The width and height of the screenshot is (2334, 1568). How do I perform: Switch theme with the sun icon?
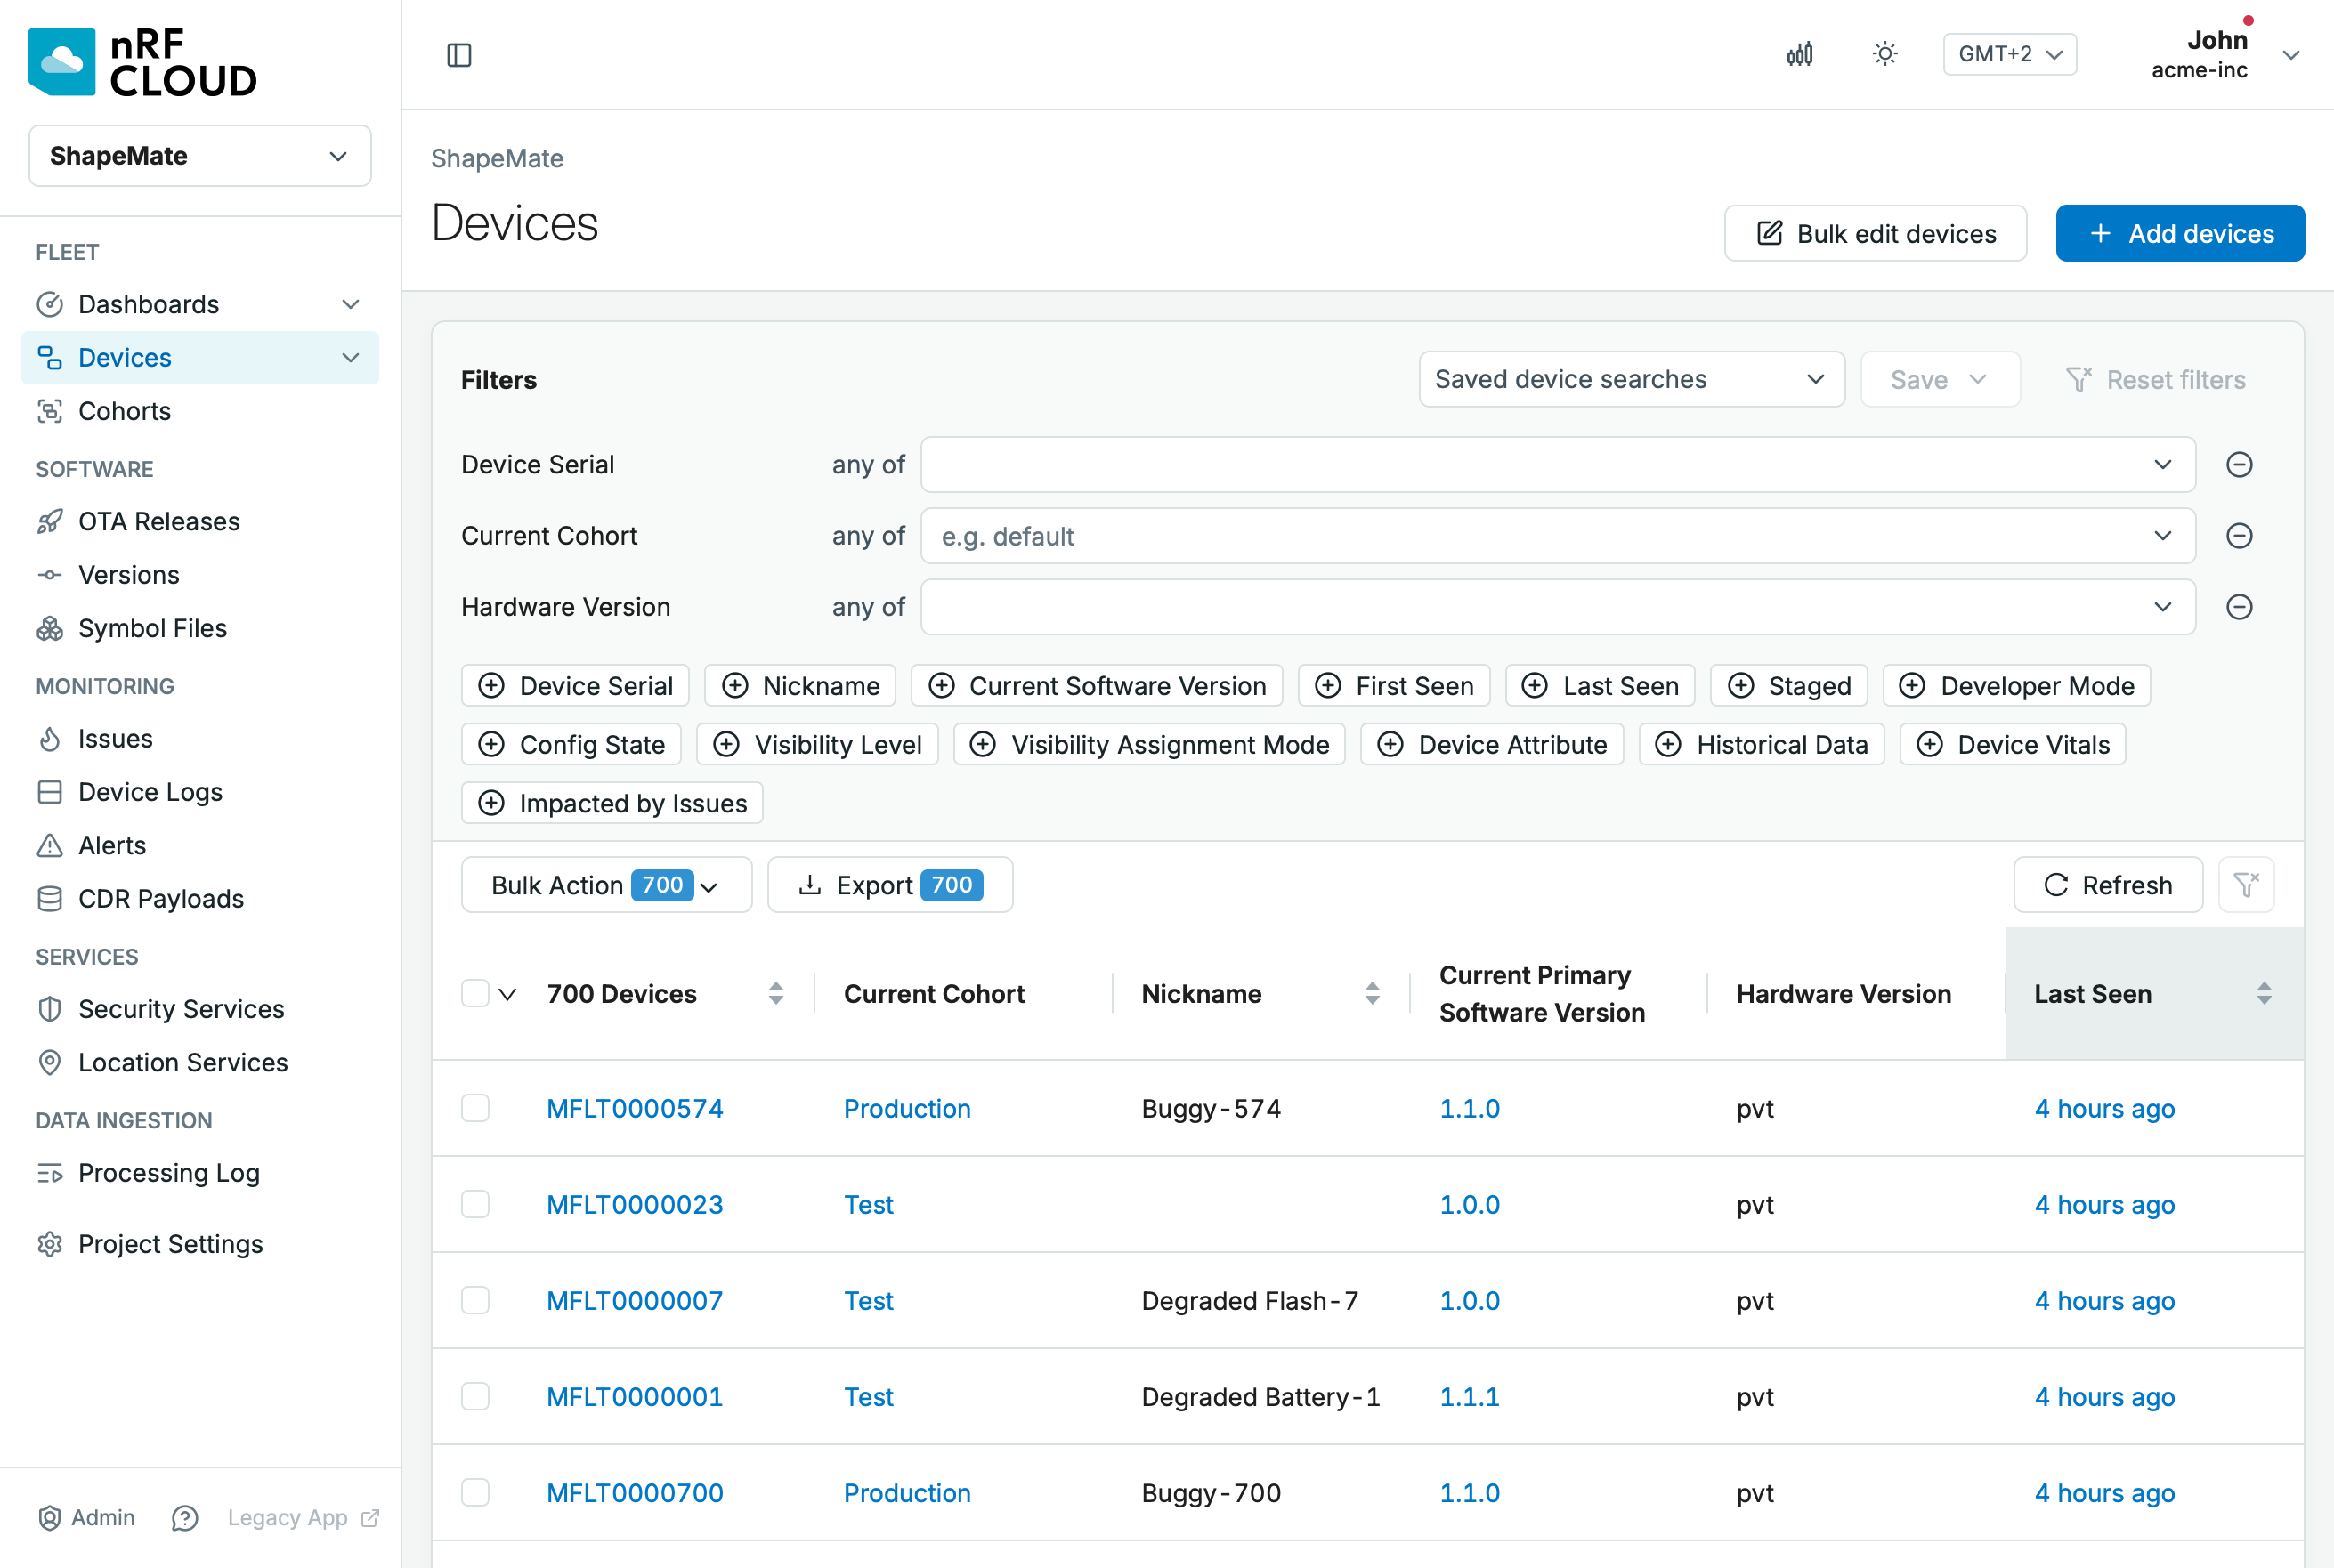pos(1885,54)
